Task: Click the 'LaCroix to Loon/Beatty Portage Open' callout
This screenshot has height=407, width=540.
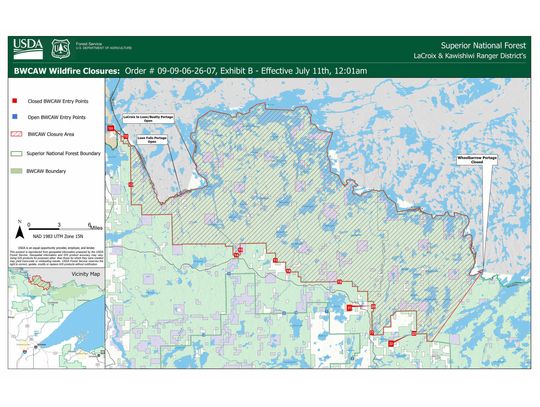Action: pyautogui.click(x=149, y=119)
